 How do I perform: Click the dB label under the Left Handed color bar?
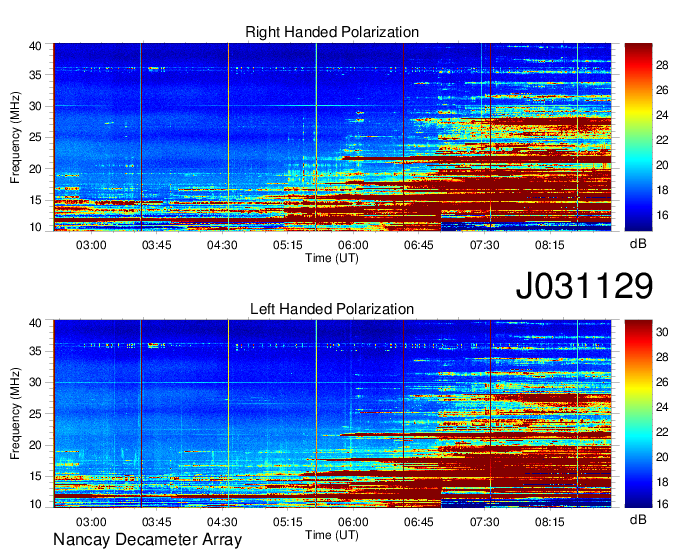[638, 519]
